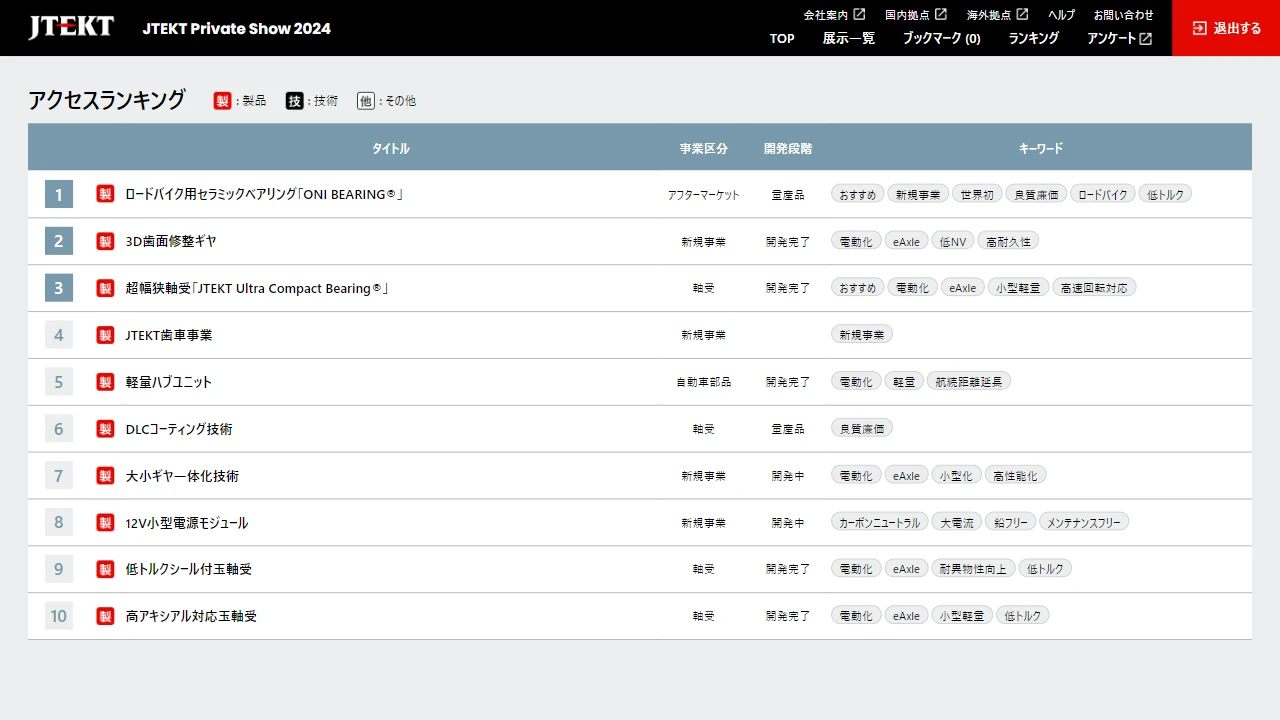1280x720 pixels.
Task: Click 小型軽量 tag in 高アキシアル対応玉軸受 row
Action: tap(962, 616)
